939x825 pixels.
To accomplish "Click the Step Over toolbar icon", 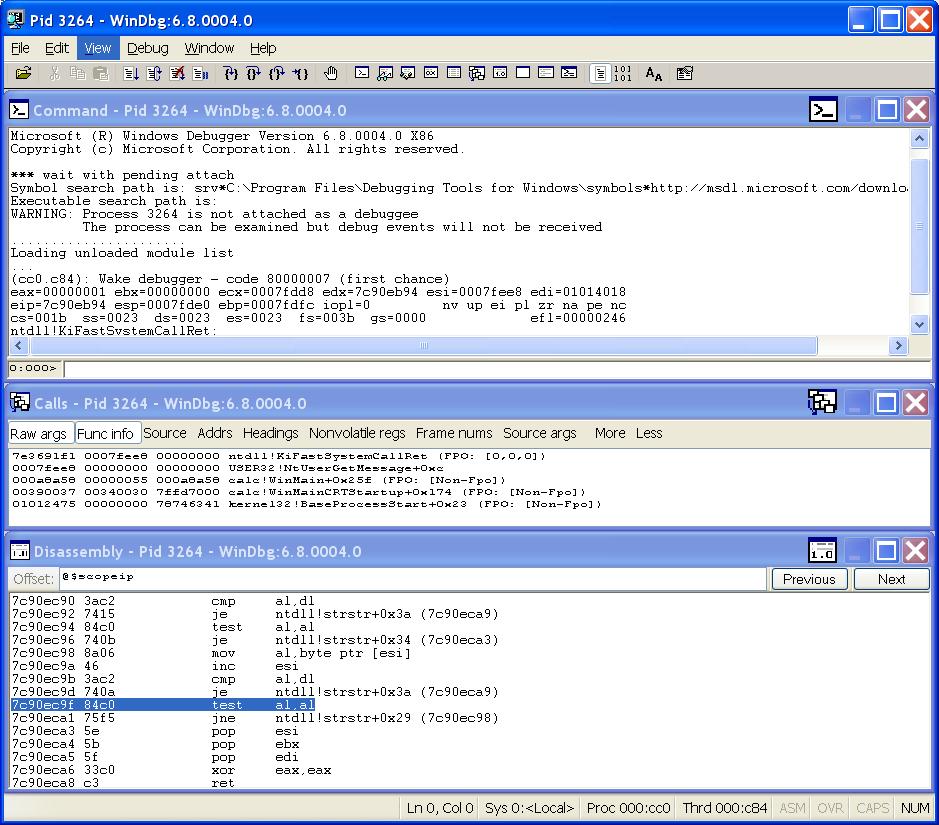I will 254,74.
